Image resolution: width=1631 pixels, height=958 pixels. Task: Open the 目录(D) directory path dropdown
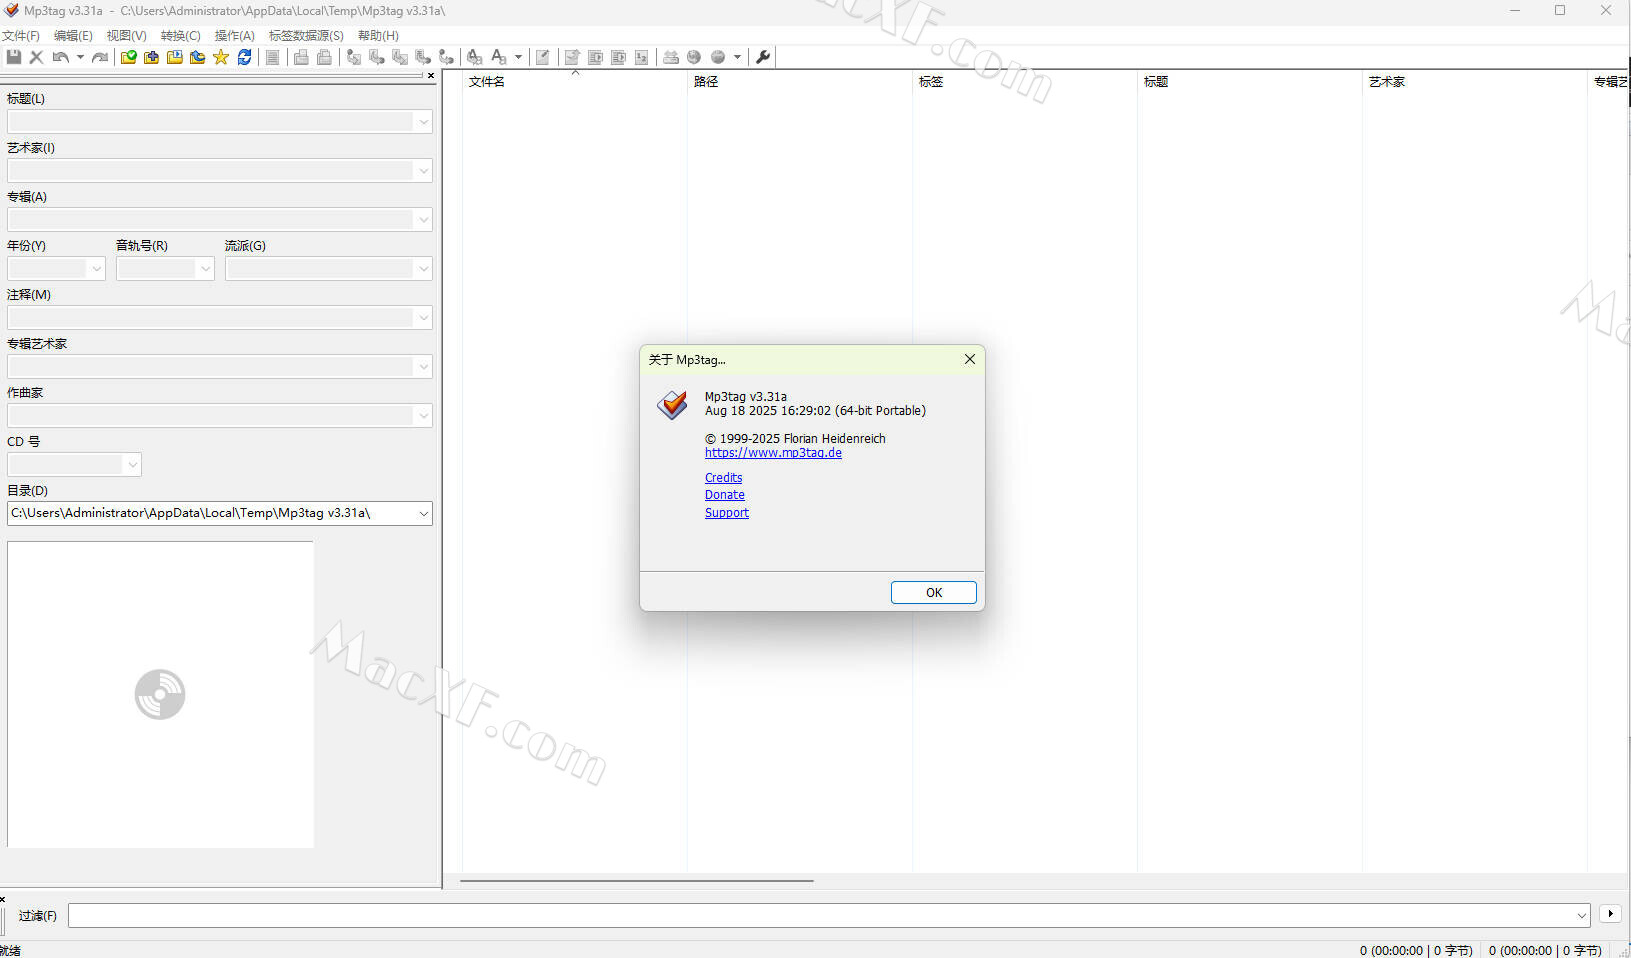coord(423,514)
